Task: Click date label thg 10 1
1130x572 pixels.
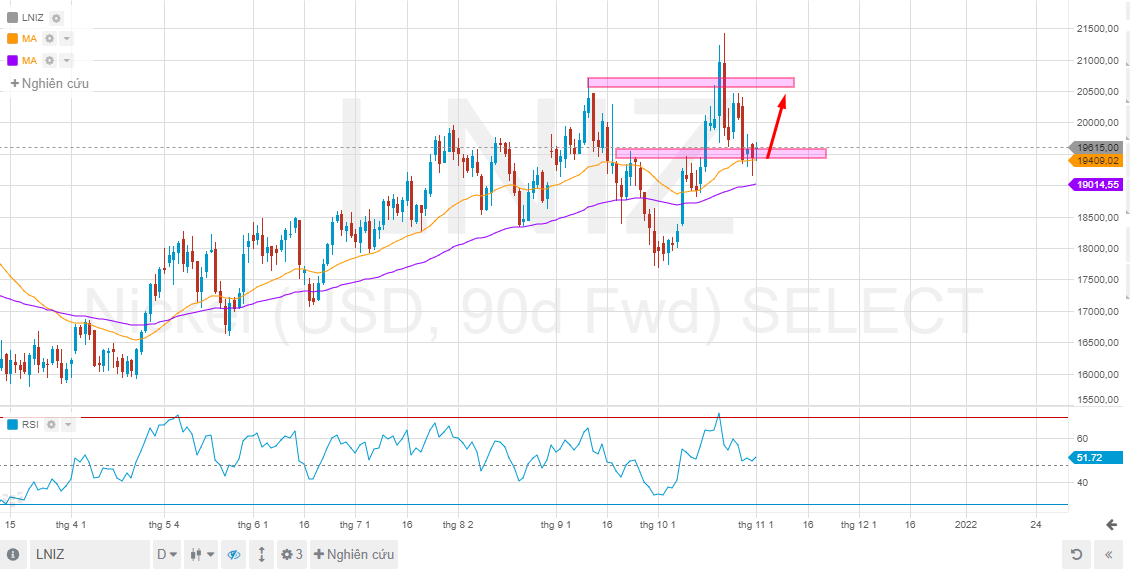Action: pos(659,524)
